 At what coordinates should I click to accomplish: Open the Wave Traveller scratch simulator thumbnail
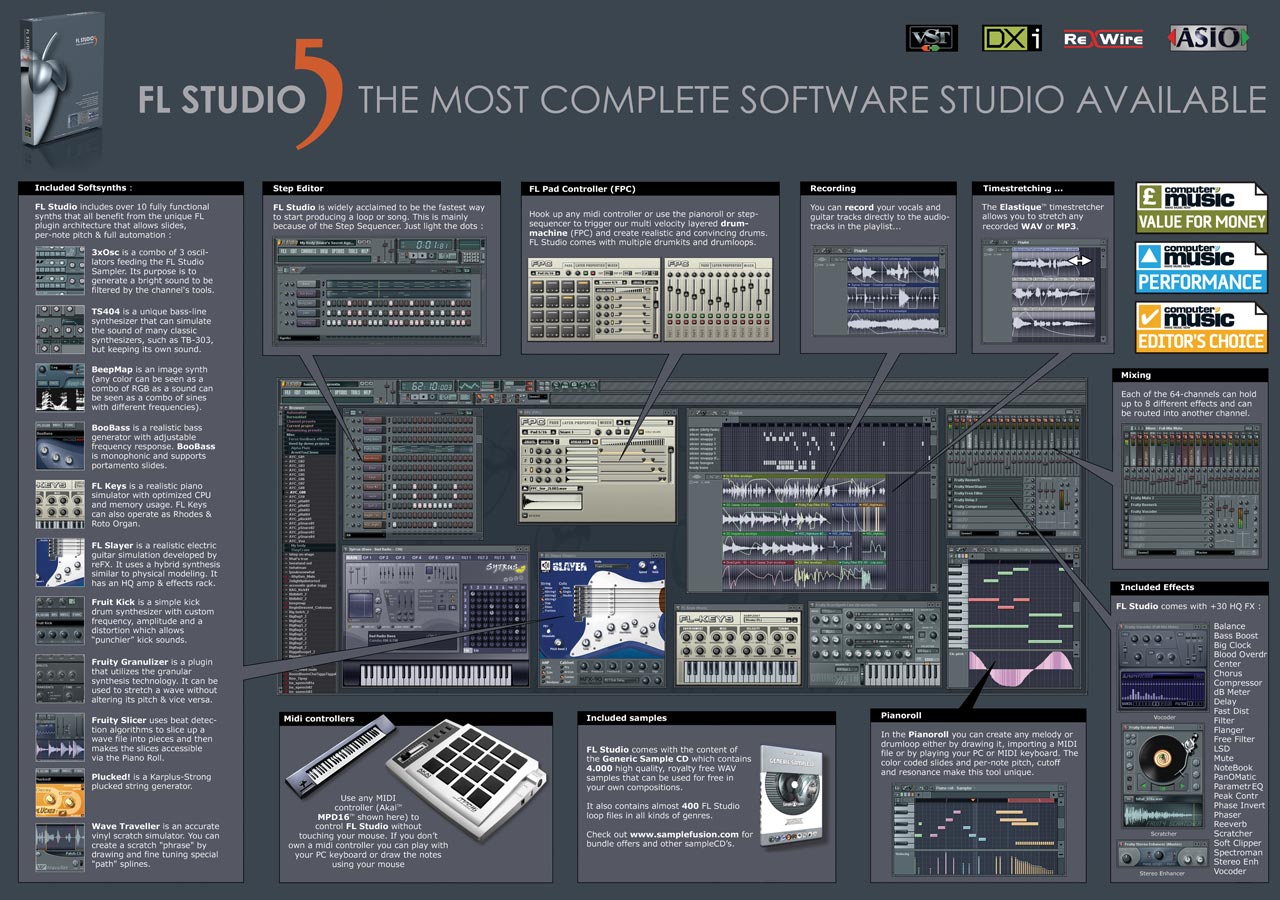click(60, 850)
